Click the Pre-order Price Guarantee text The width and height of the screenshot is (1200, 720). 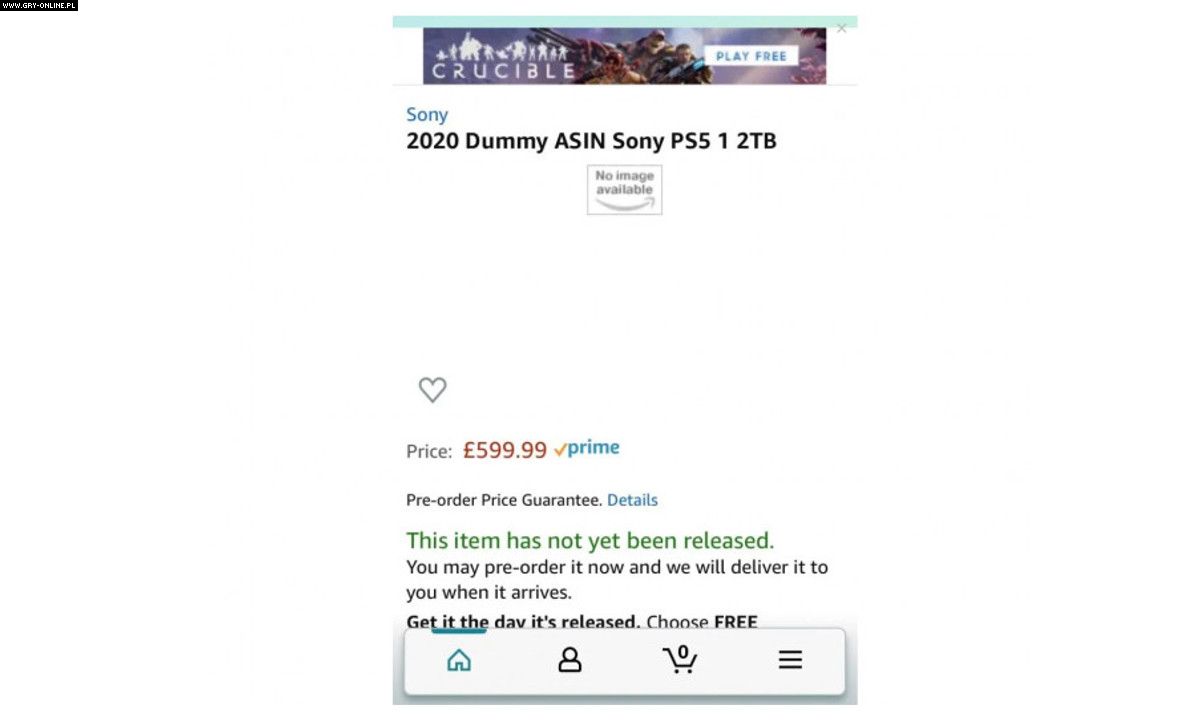[x=504, y=500]
